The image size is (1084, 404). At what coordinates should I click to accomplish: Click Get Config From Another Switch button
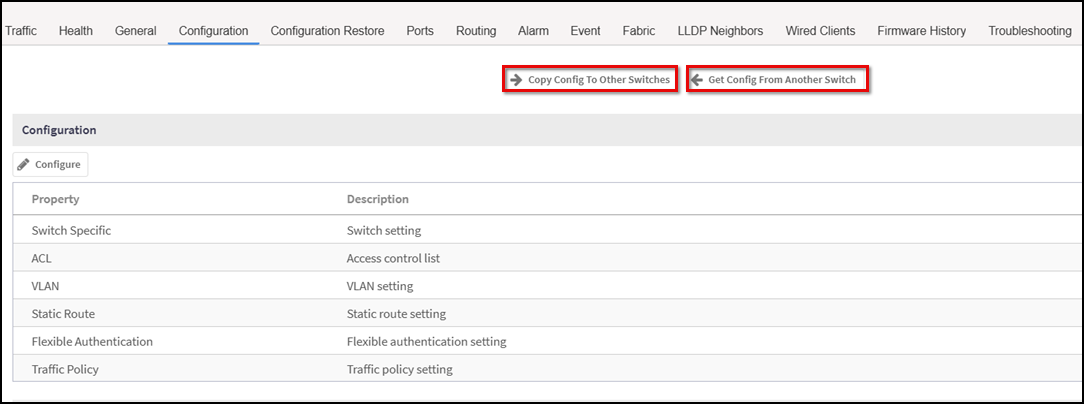coord(777,80)
